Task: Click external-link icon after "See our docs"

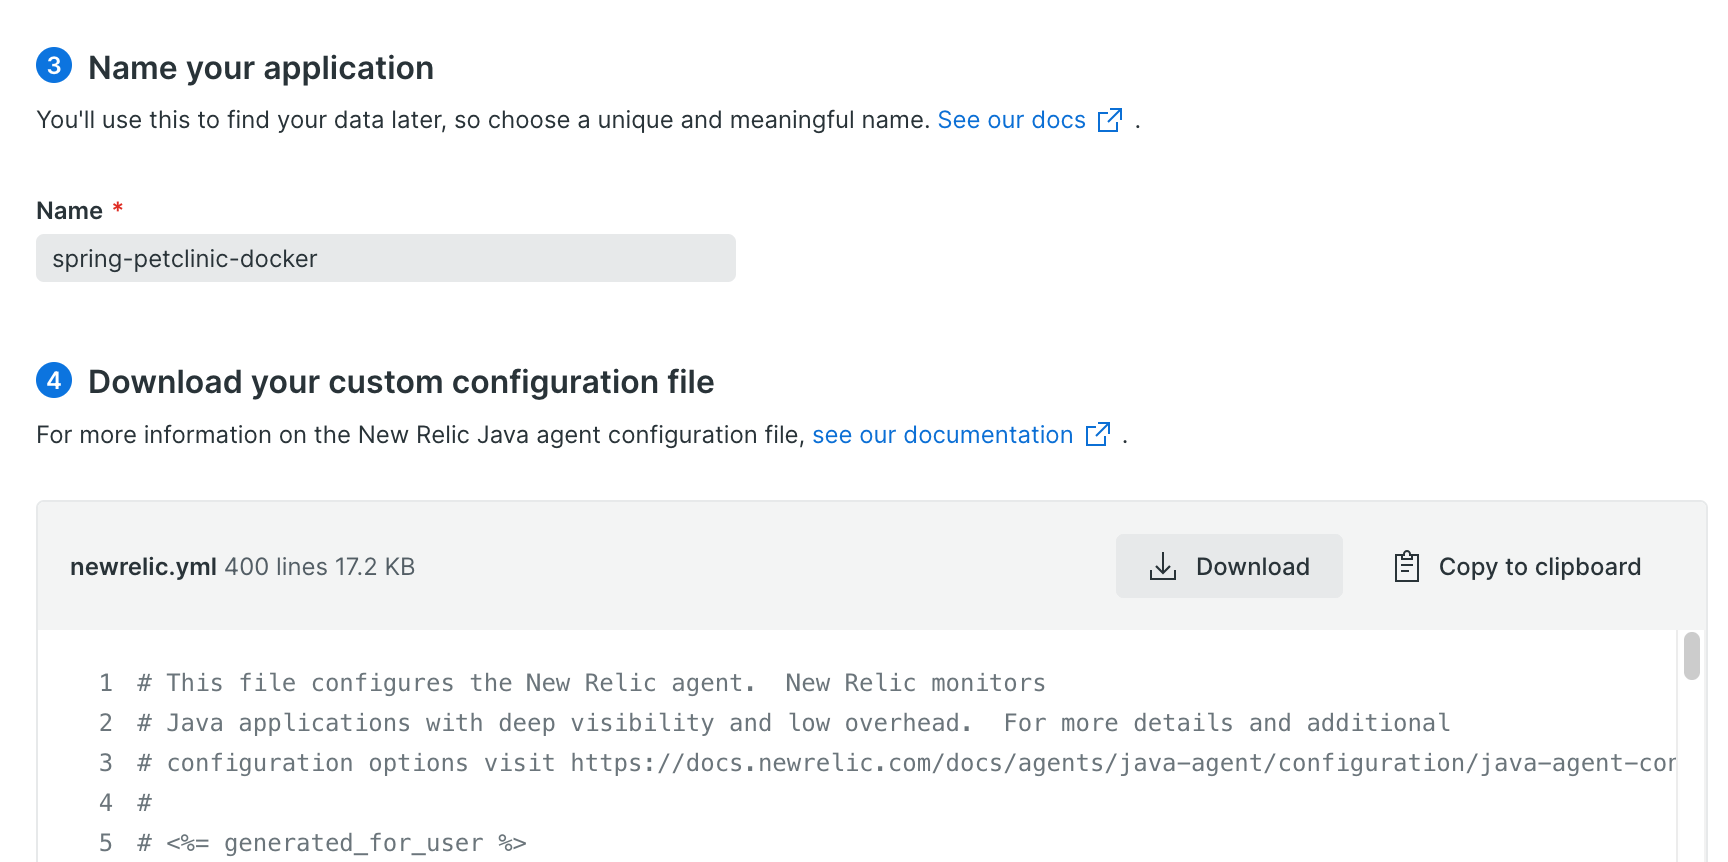Action: (x=1110, y=120)
